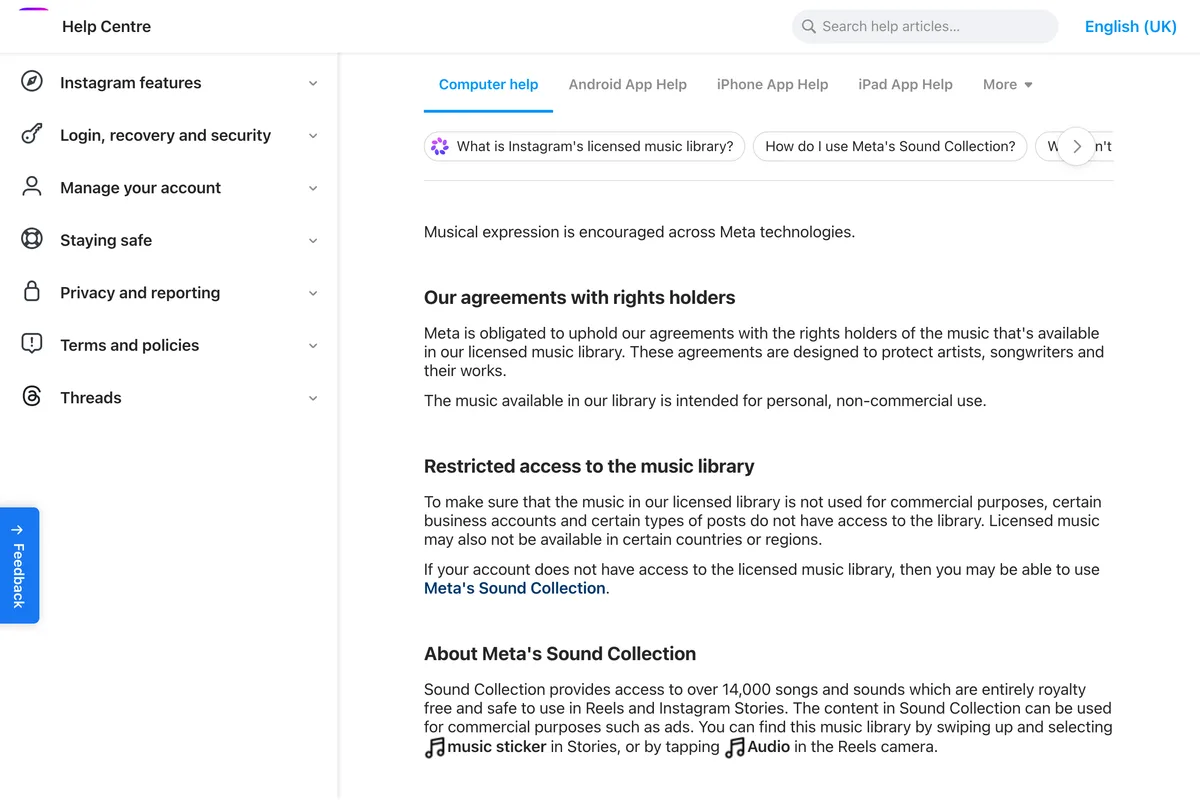
Task: Click the music note icon before 'Audio'
Action: [735, 747]
